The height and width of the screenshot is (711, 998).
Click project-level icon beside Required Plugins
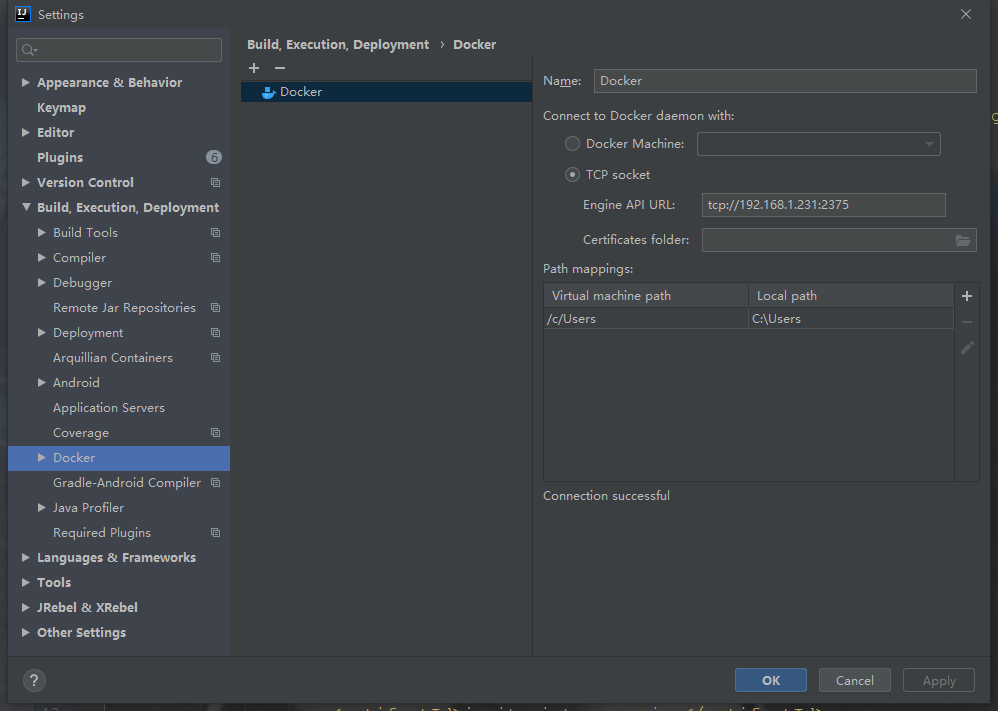click(x=216, y=533)
